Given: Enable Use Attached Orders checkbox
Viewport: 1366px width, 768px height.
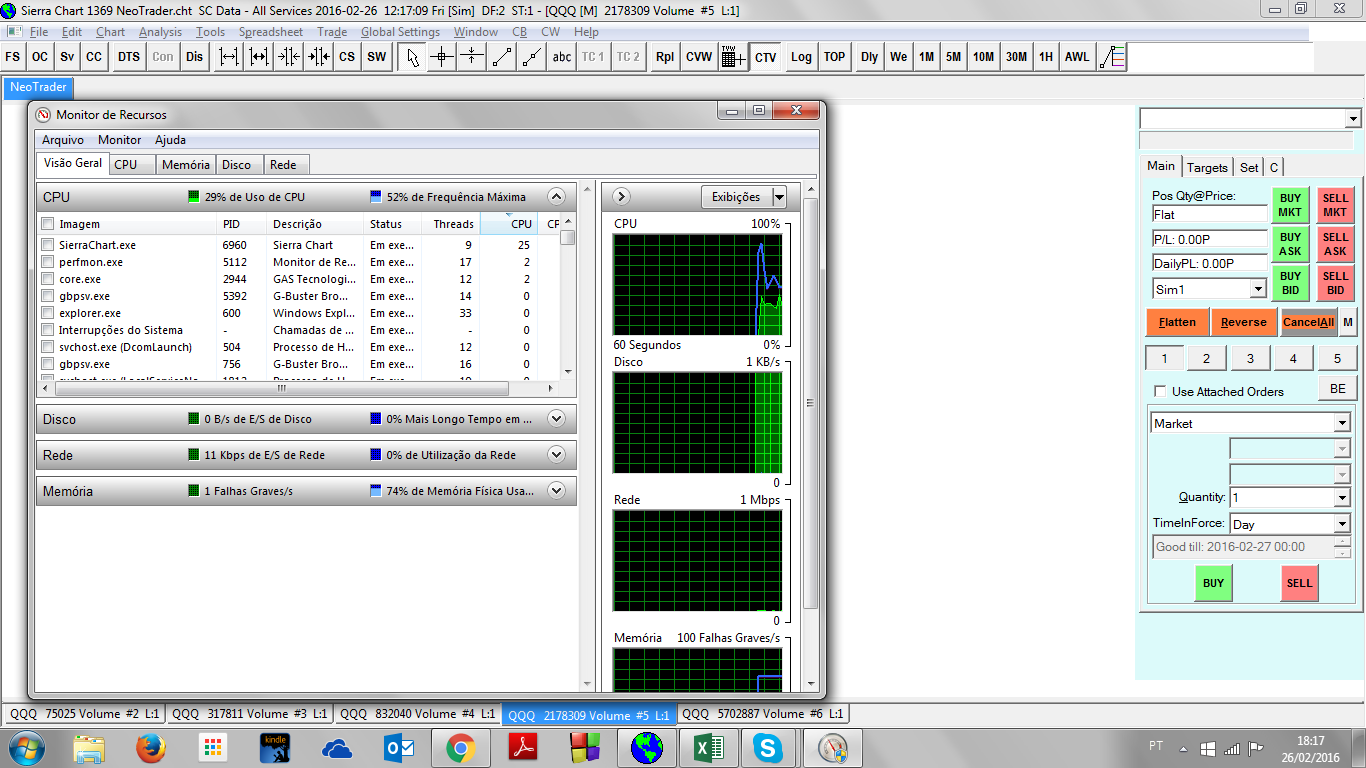Looking at the screenshot, I should click(x=1160, y=391).
